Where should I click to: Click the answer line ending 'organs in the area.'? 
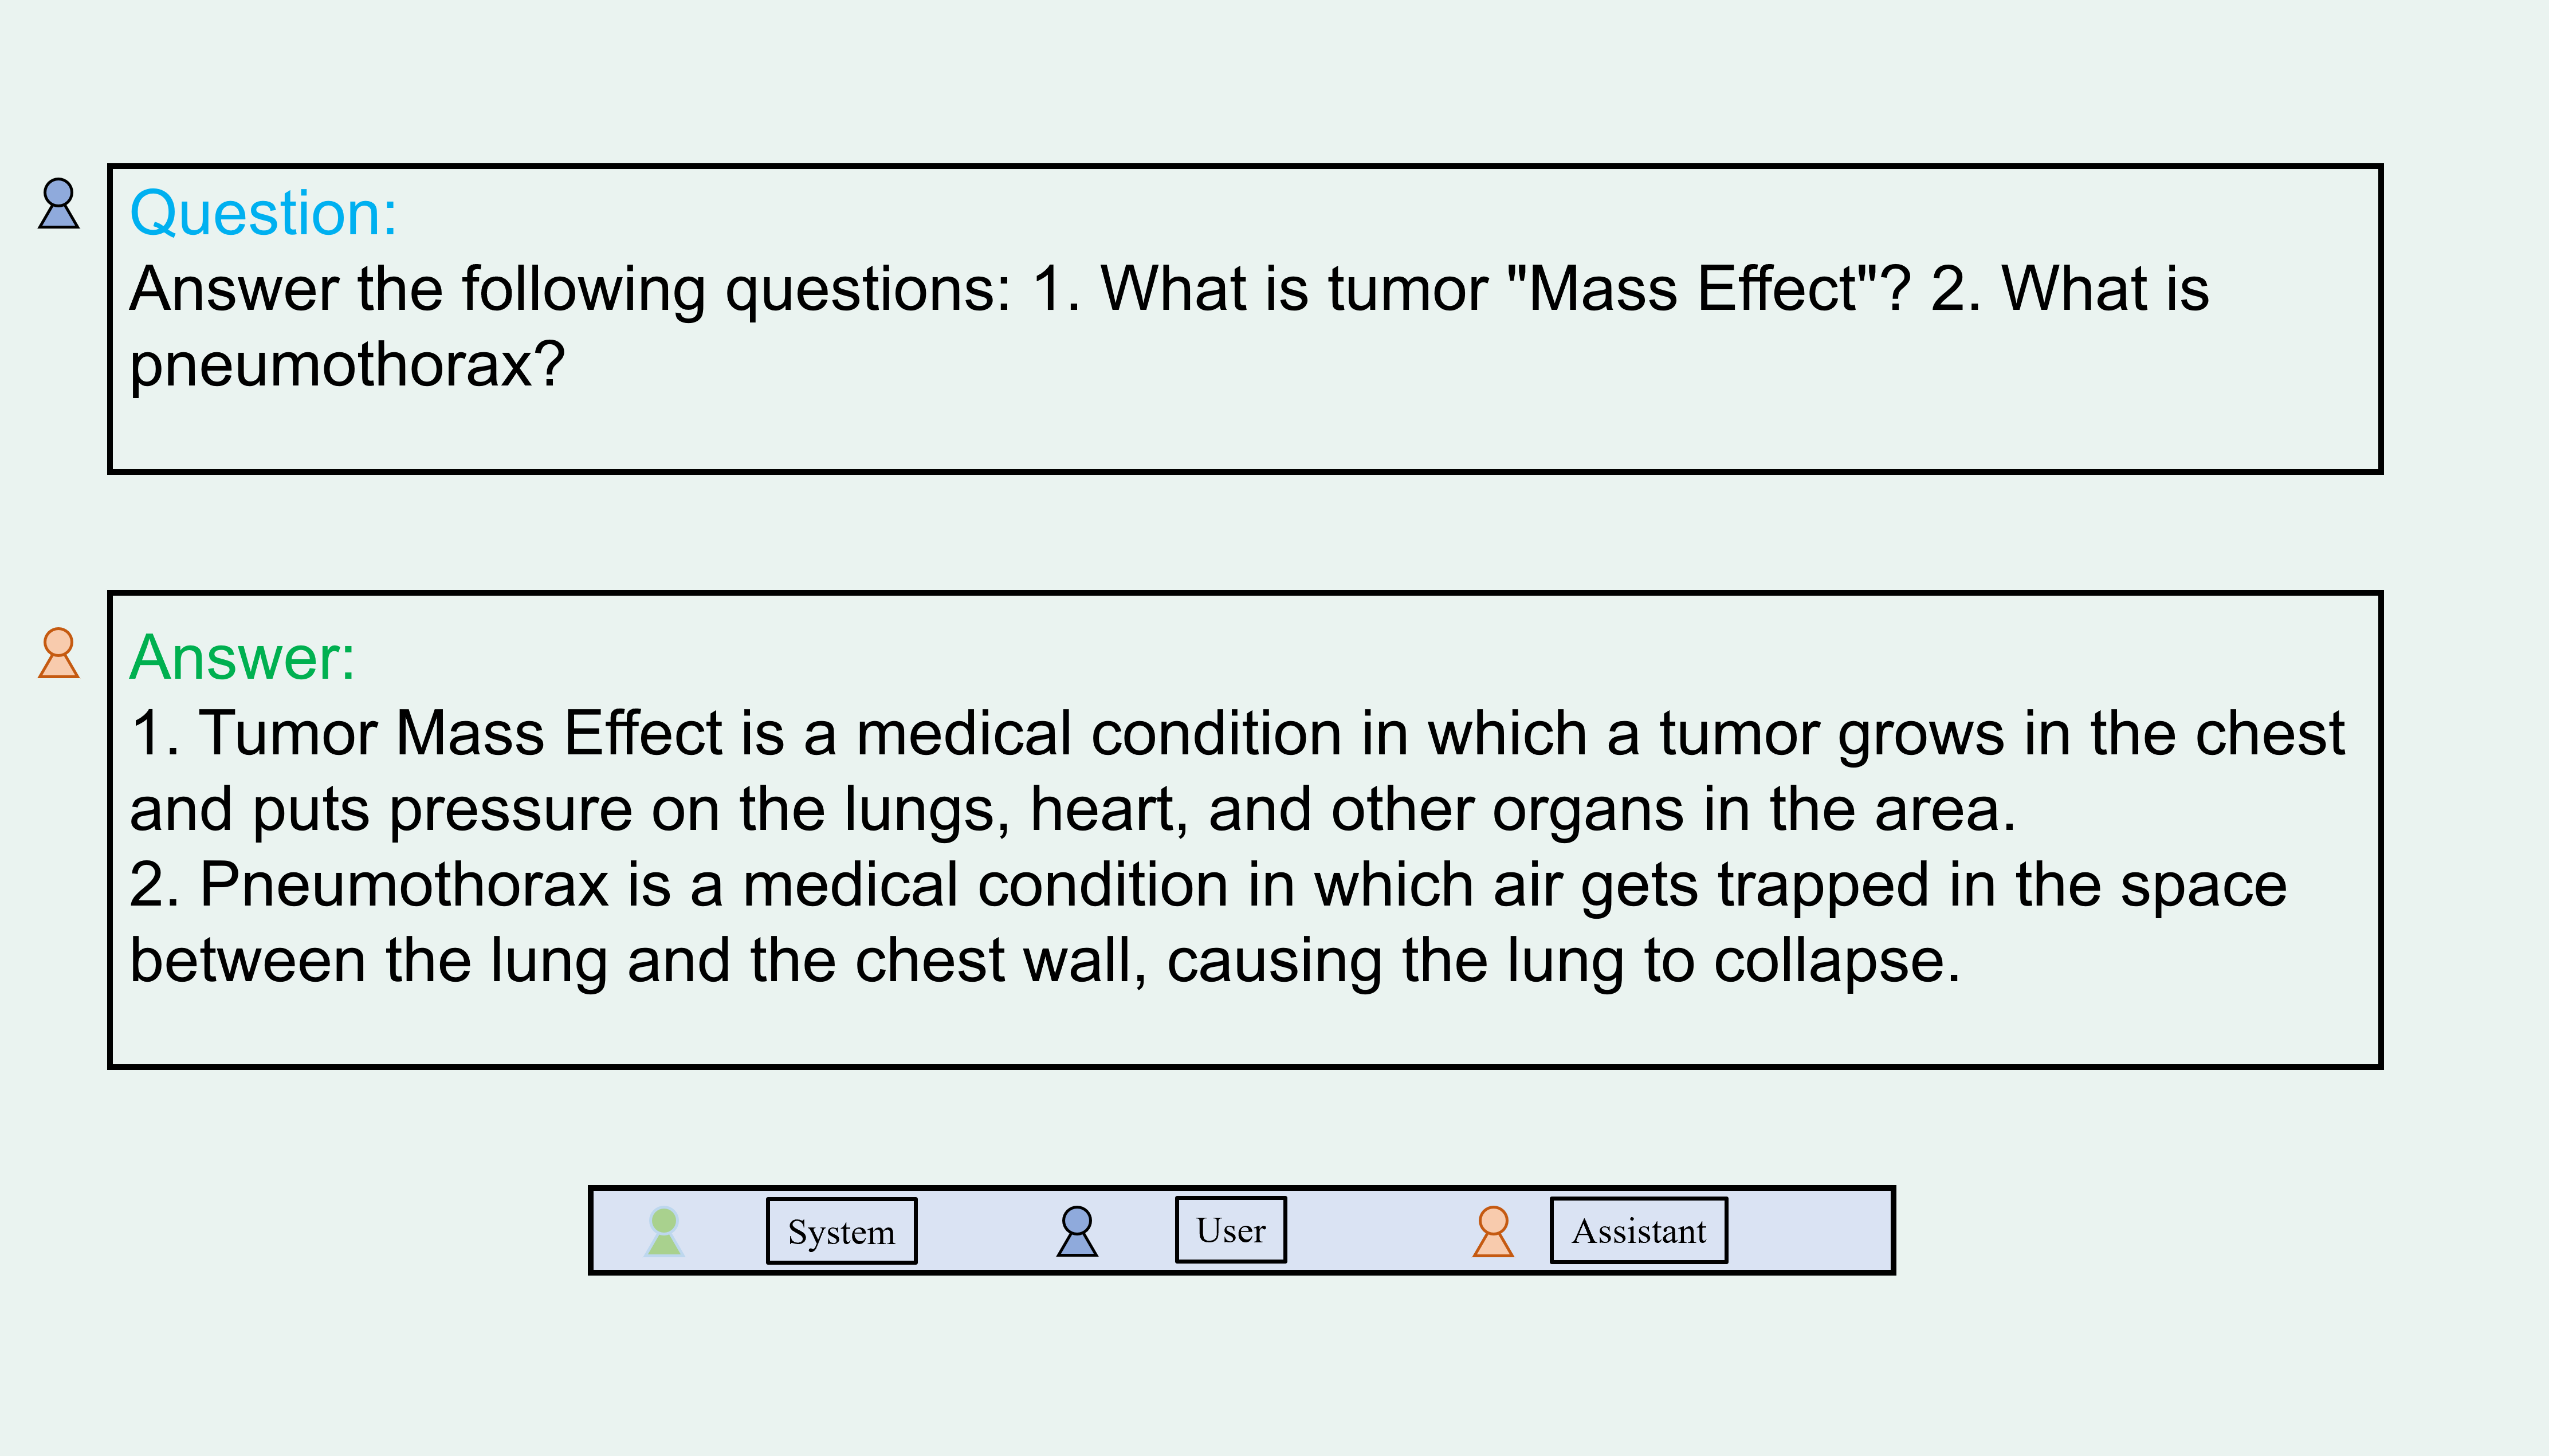[x=1072, y=809]
